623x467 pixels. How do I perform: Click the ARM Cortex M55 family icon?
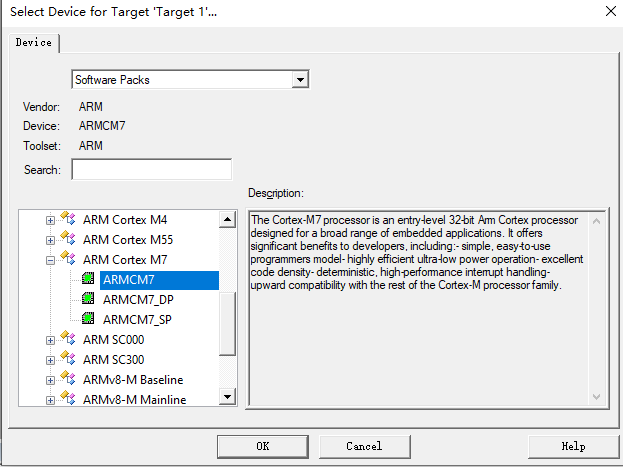68,238
